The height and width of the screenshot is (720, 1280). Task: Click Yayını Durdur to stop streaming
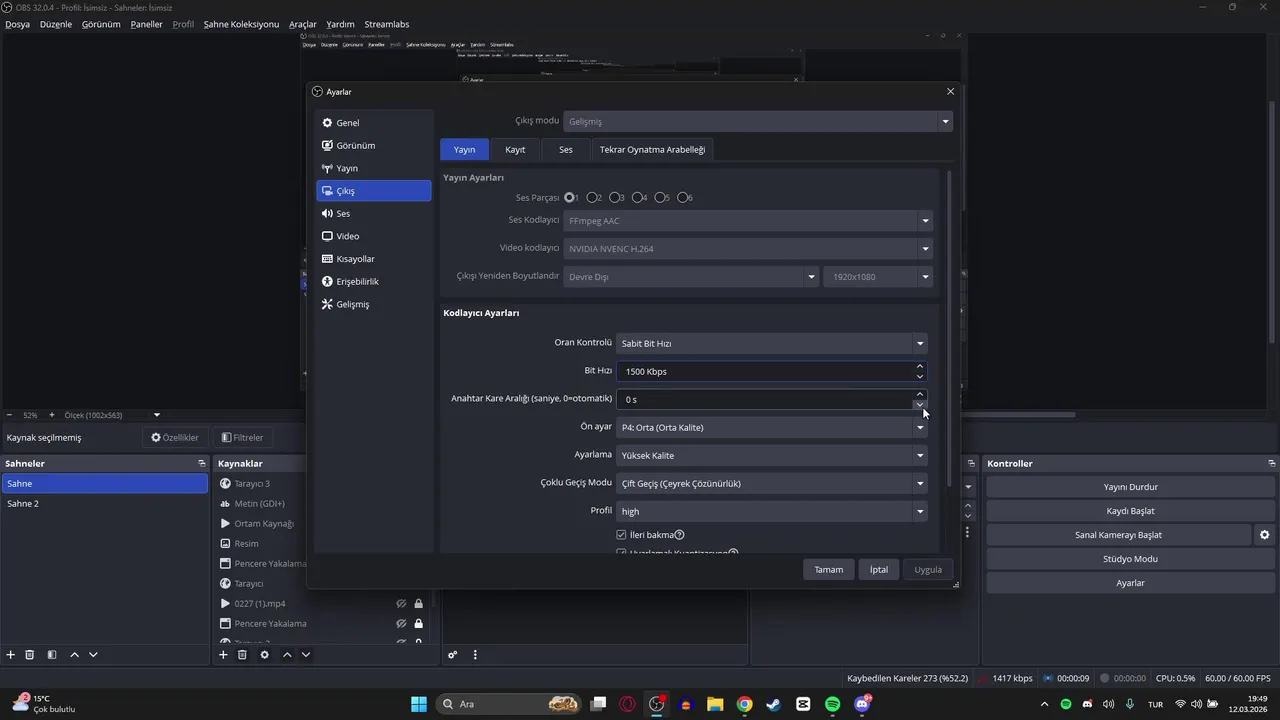tap(1130, 487)
